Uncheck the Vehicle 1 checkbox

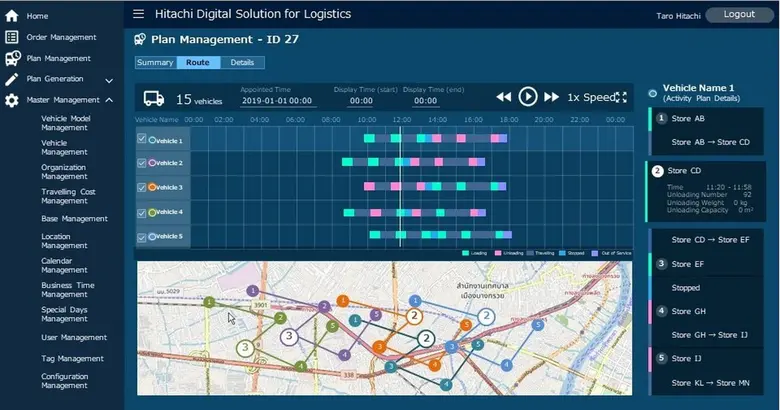[x=141, y=140]
